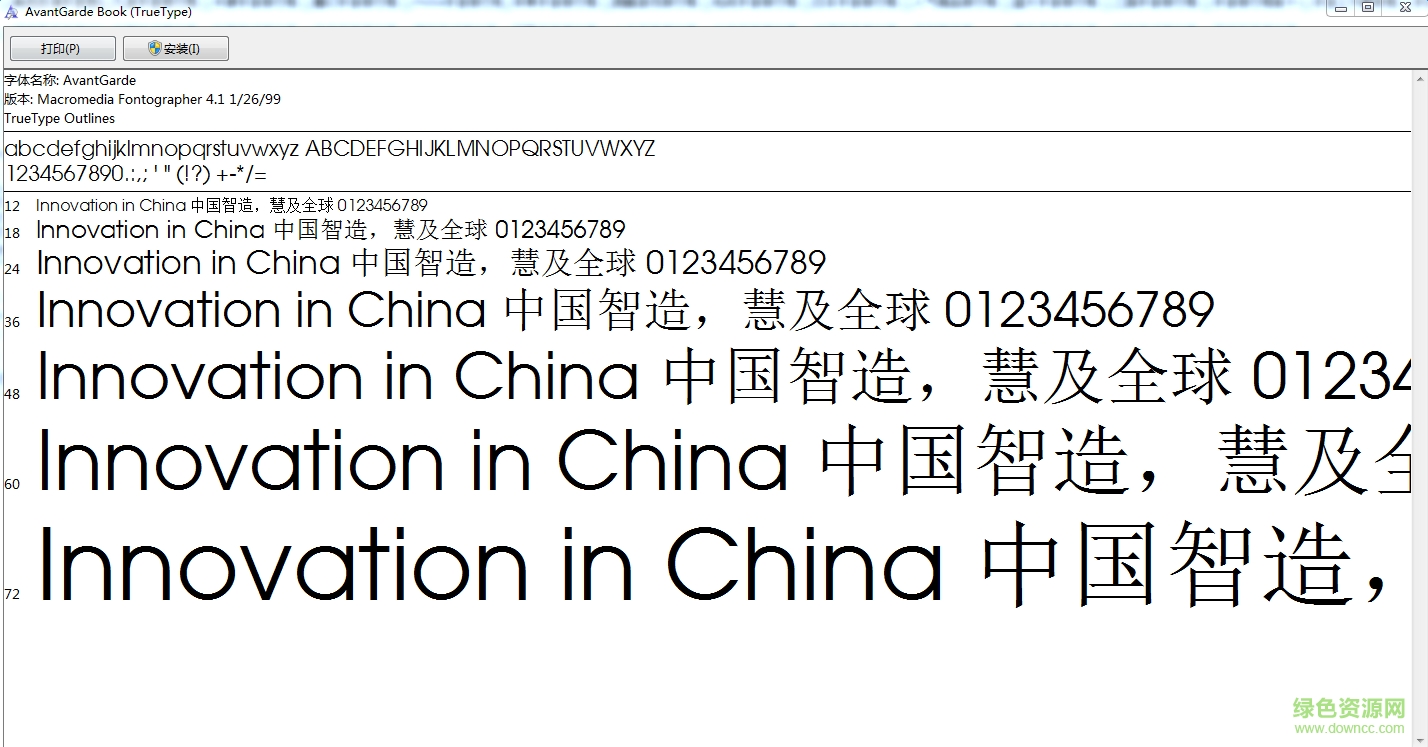Click the 1234567890 numerals and punctuation line

(x=136, y=174)
